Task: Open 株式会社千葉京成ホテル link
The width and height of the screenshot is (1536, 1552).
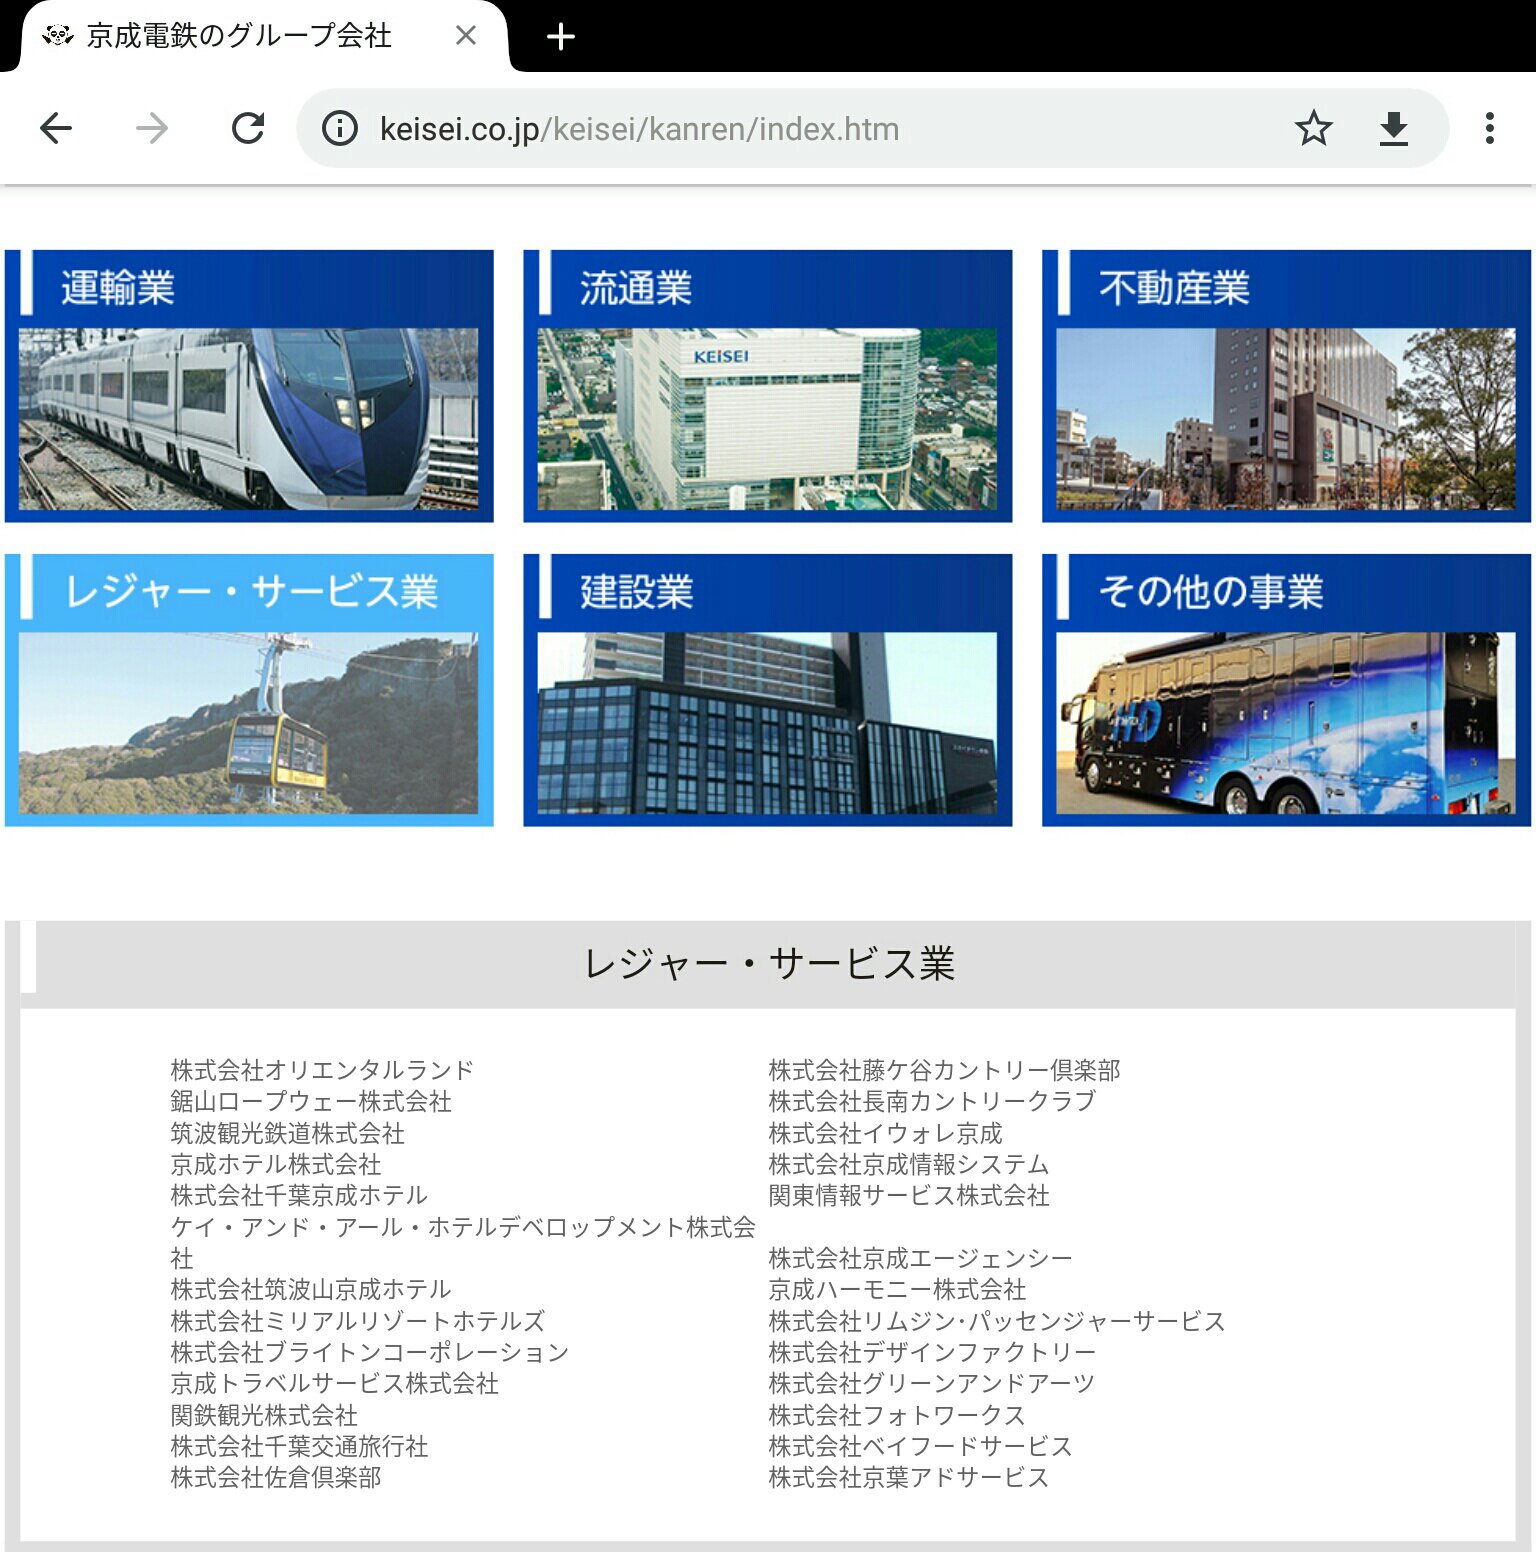Action: point(299,1195)
